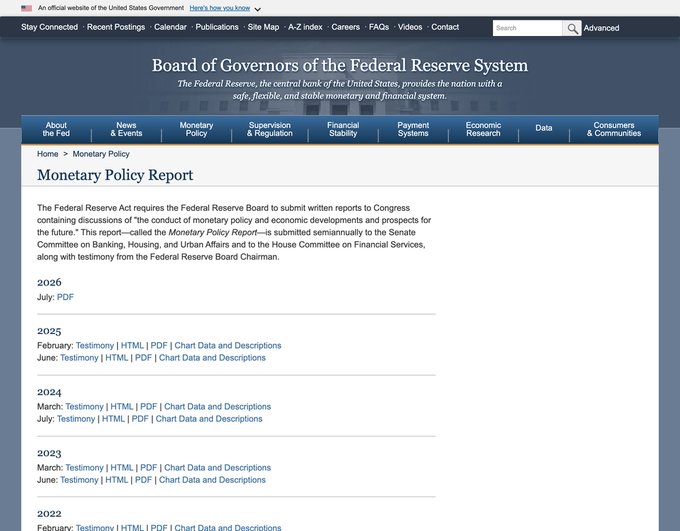
Task: Open June 2025 Testimony
Action: coord(79,358)
